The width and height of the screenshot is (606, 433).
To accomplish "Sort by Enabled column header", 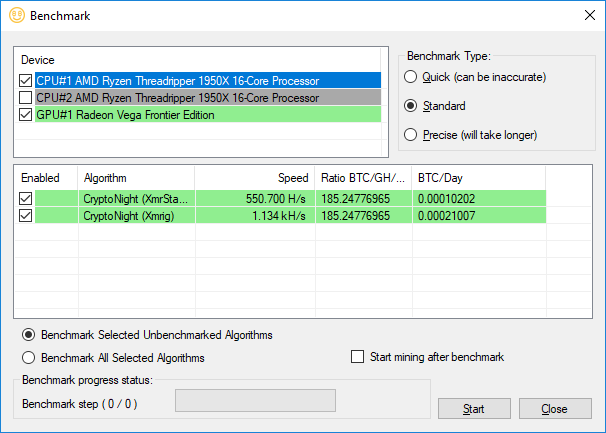I will click(46, 178).
